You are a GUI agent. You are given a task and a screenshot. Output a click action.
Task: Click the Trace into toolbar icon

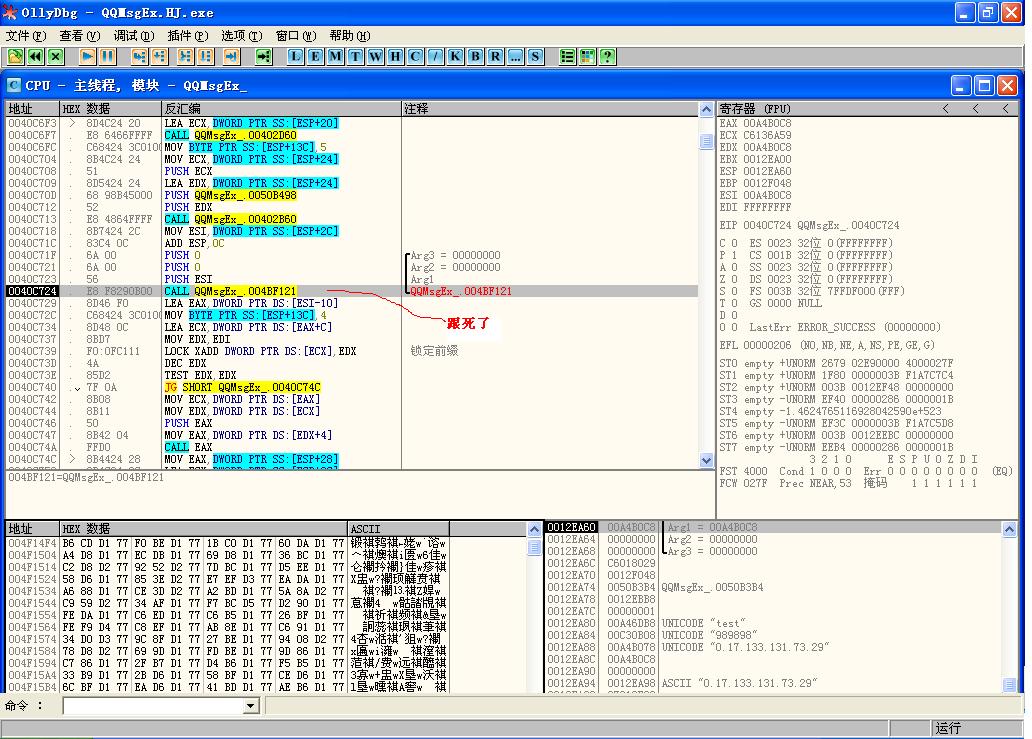coord(186,57)
